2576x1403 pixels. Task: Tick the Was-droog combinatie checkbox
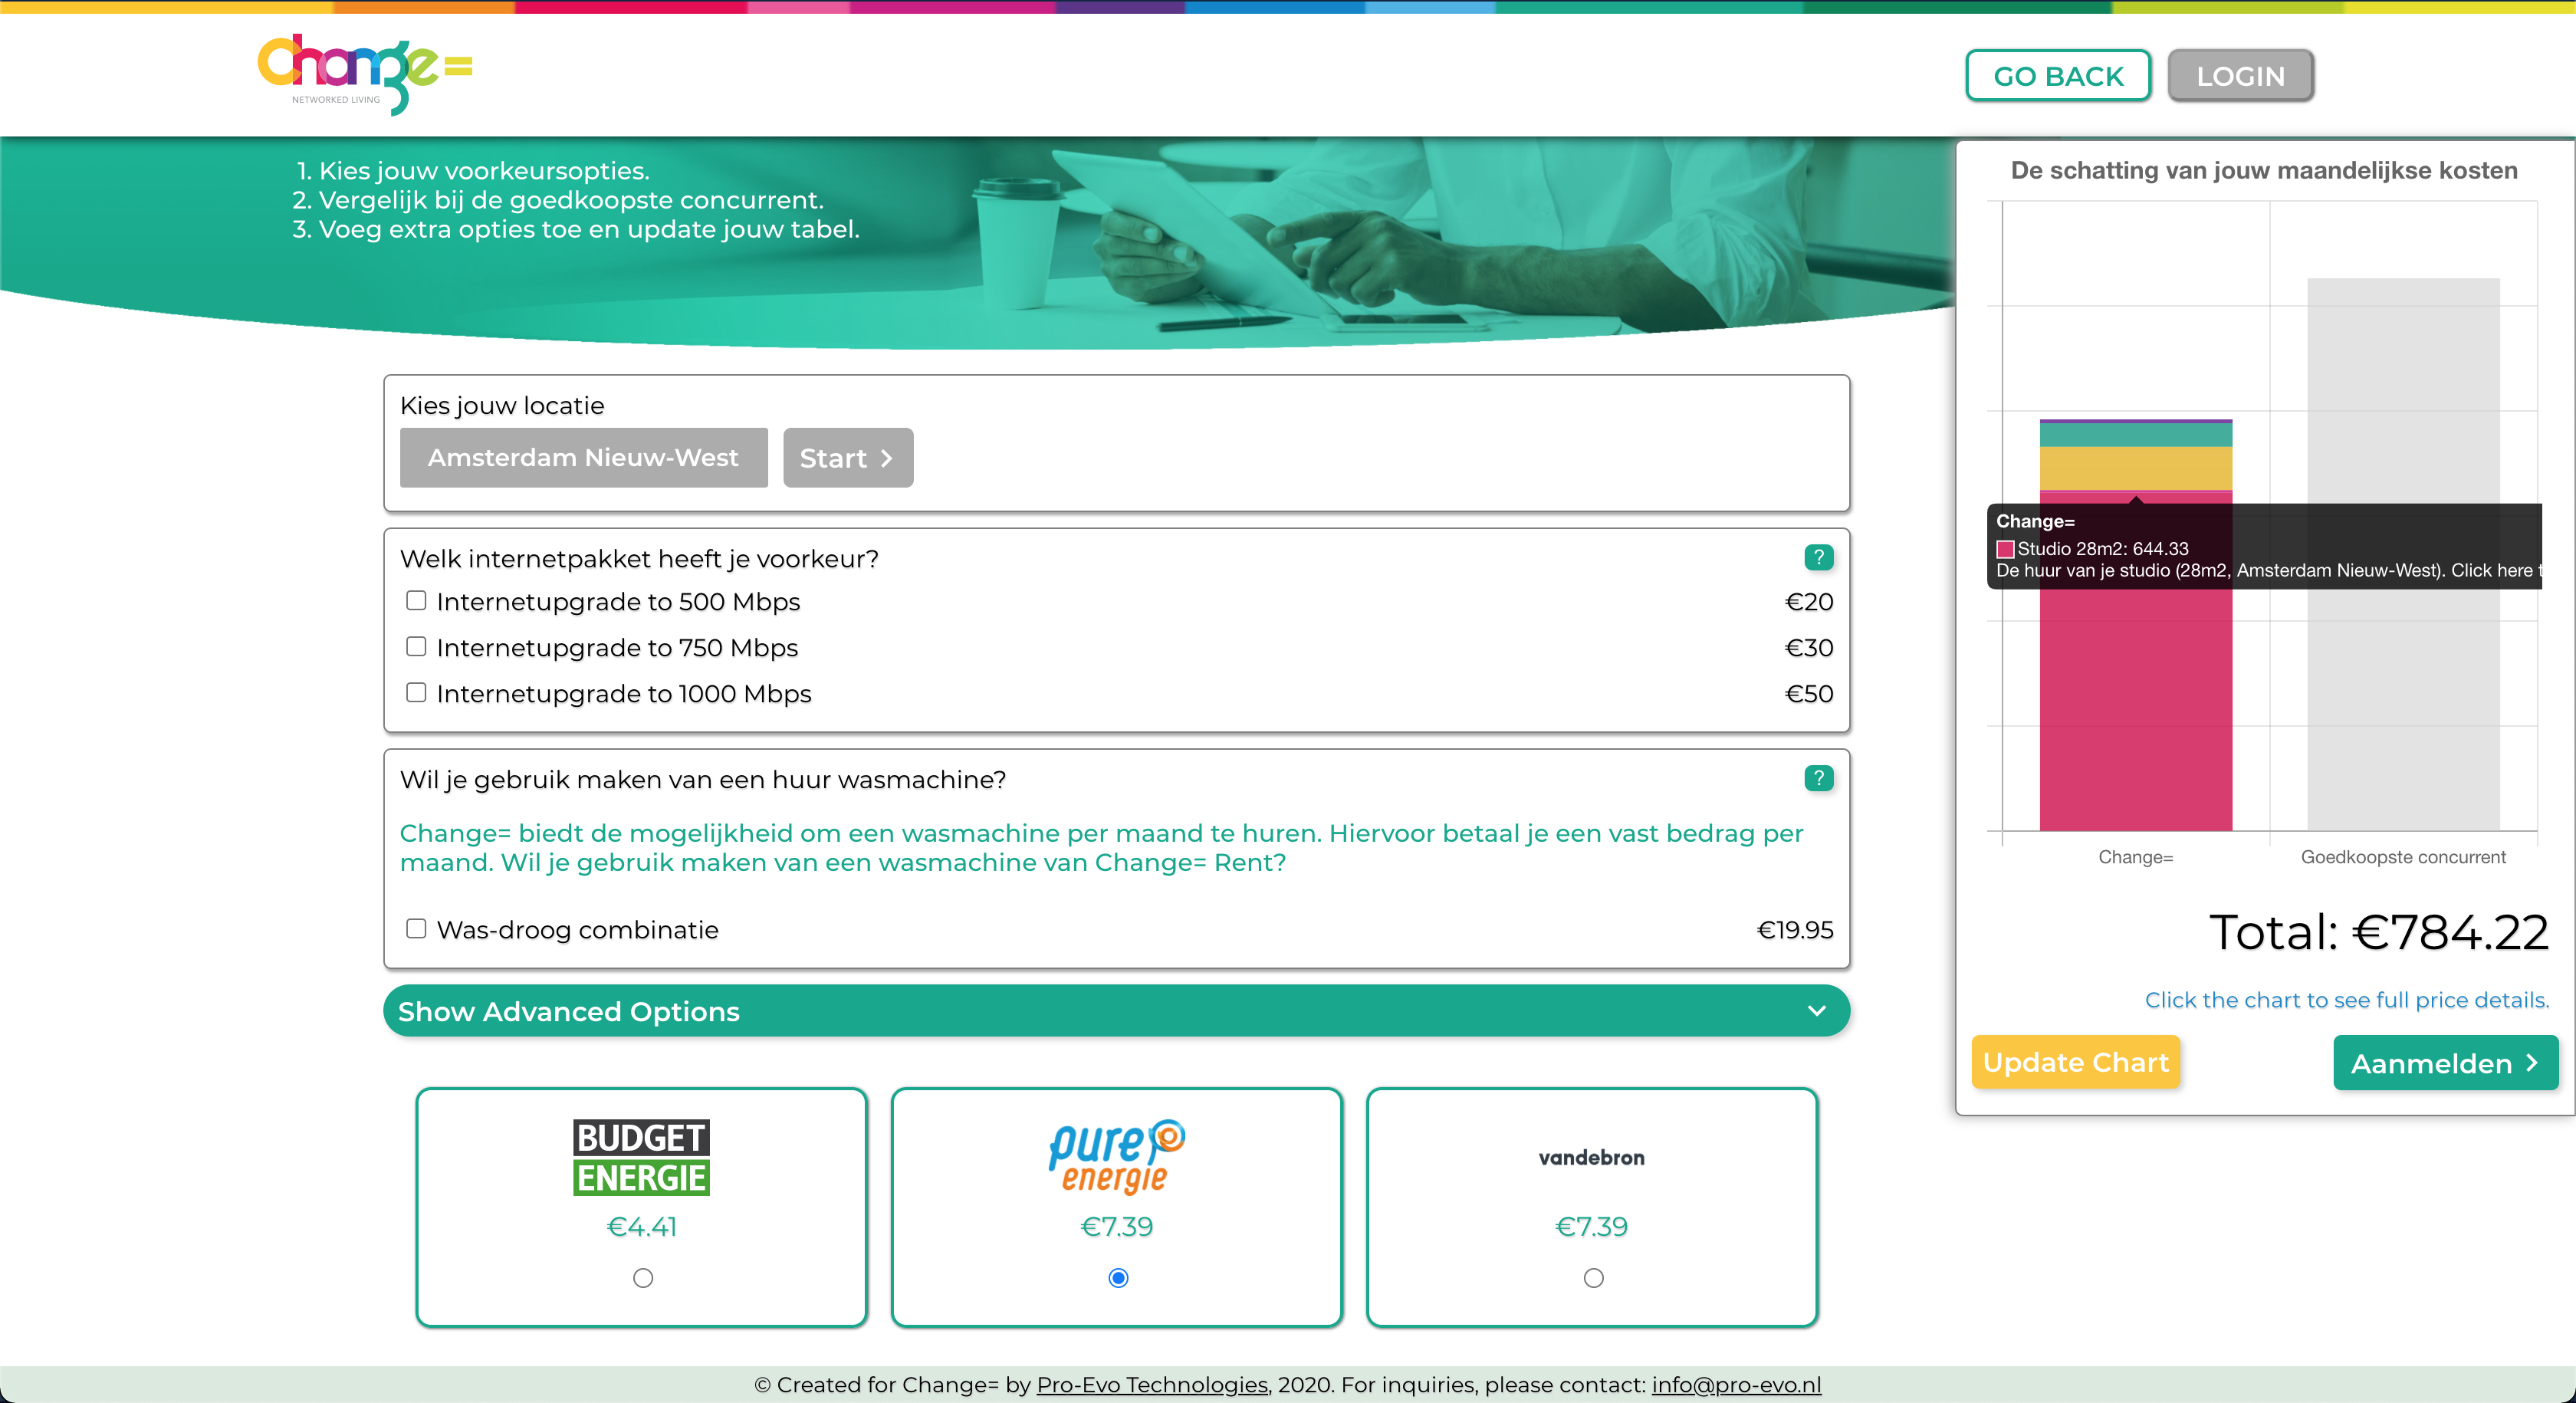[x=416, y=928]
